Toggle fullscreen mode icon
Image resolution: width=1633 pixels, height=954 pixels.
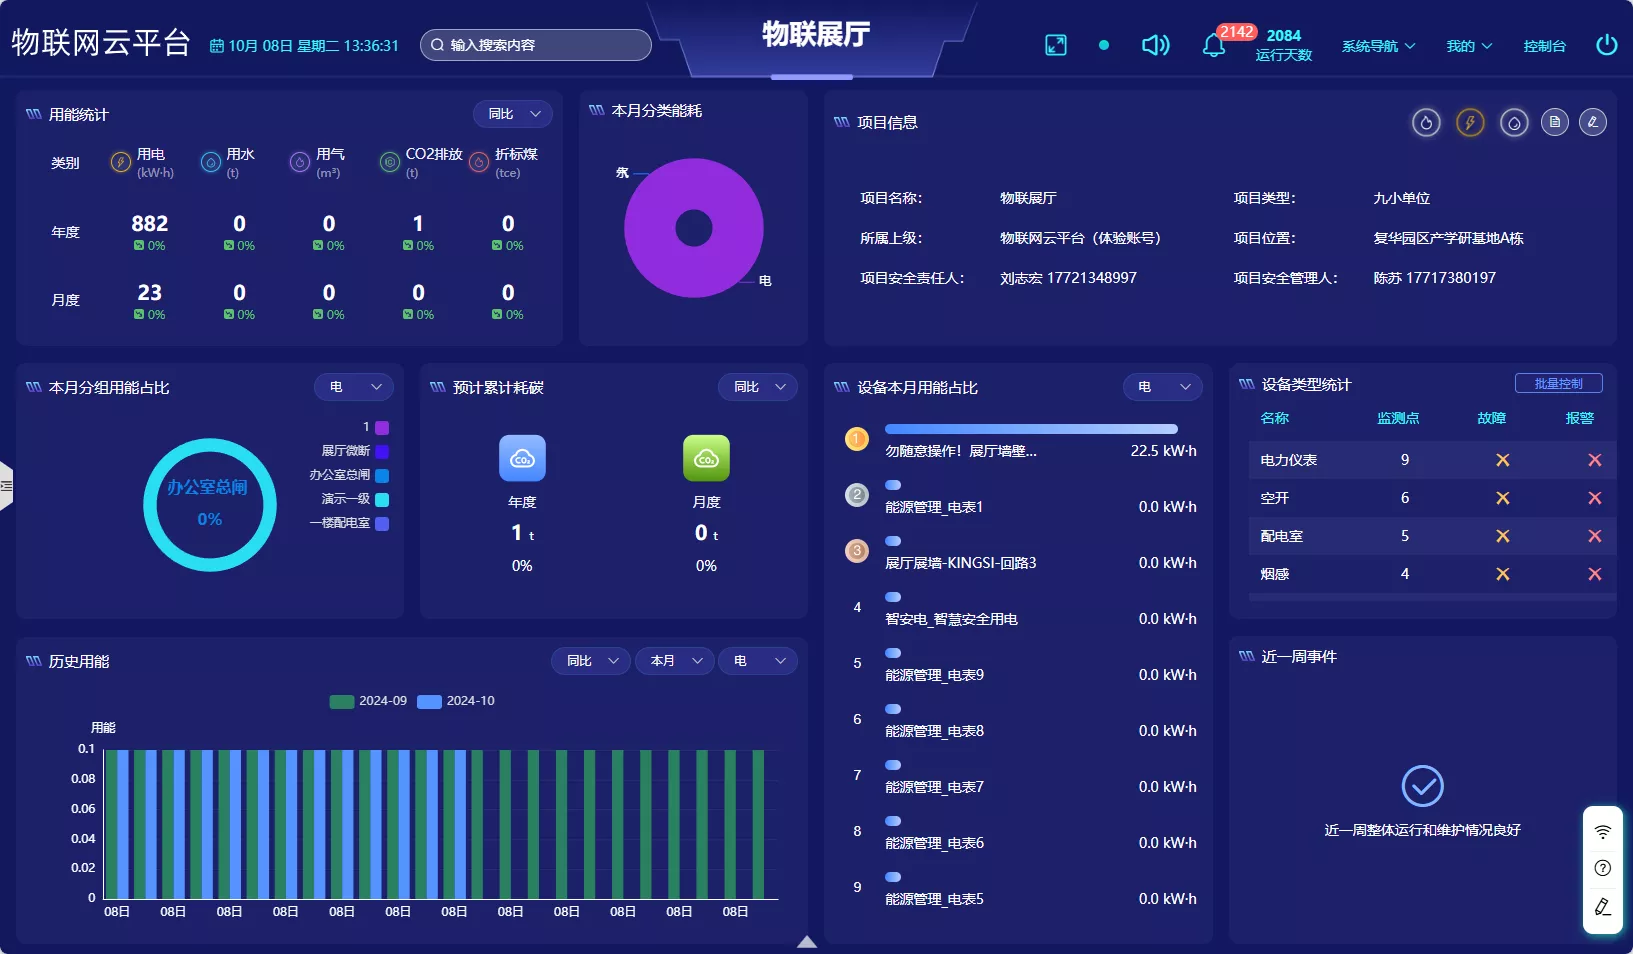click(1056, 45)
